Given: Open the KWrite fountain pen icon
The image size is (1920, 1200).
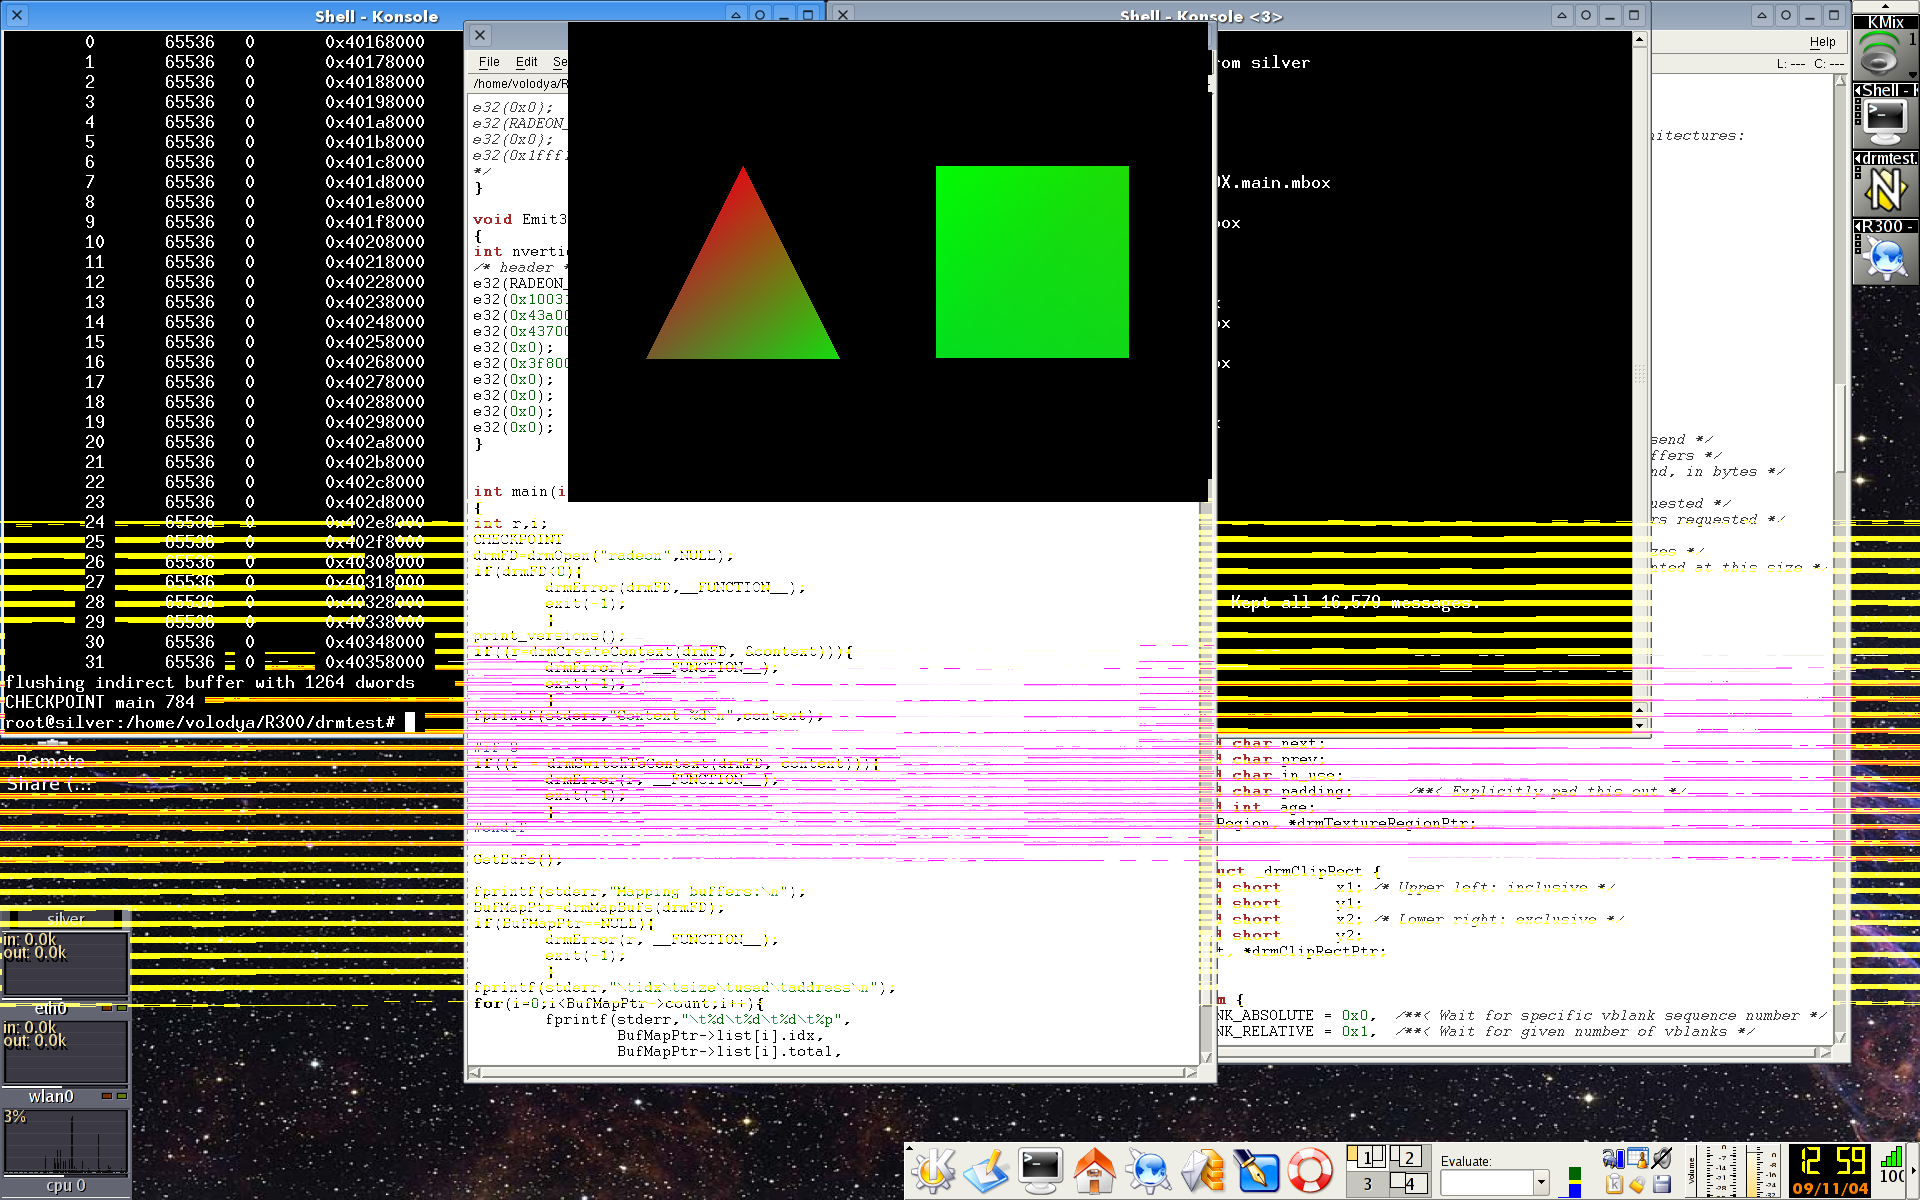Looking at the screenshot, I should coord(1256,1170).
